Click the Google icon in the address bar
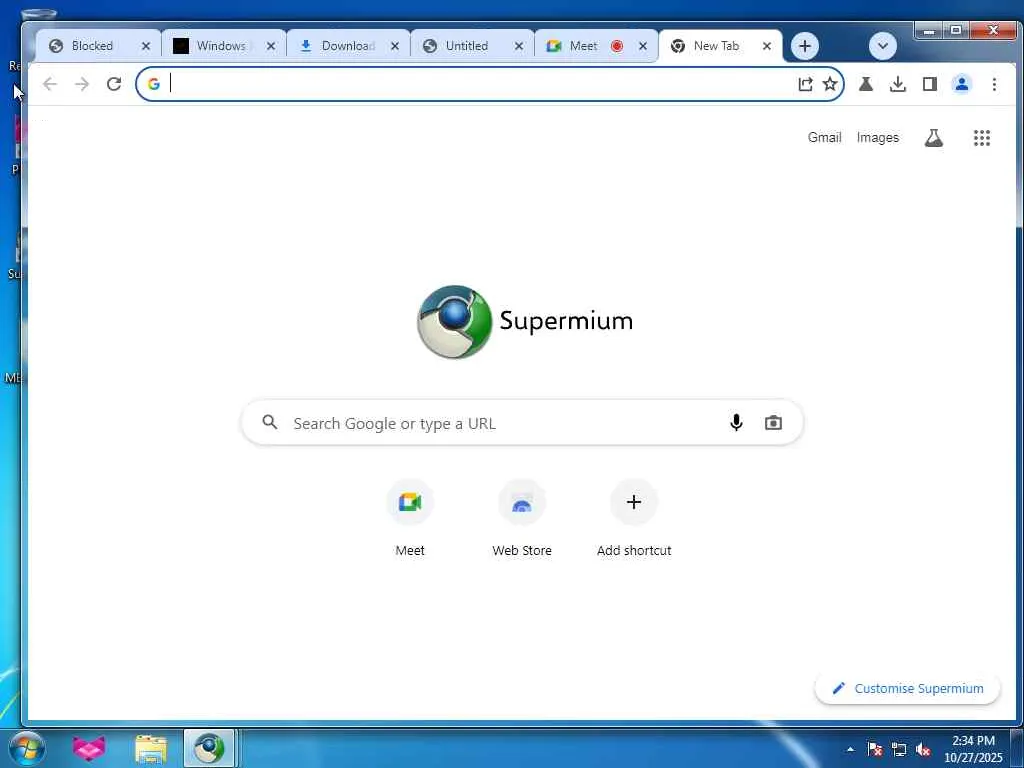Screen dimensions: 1024x768 point(153,84)
